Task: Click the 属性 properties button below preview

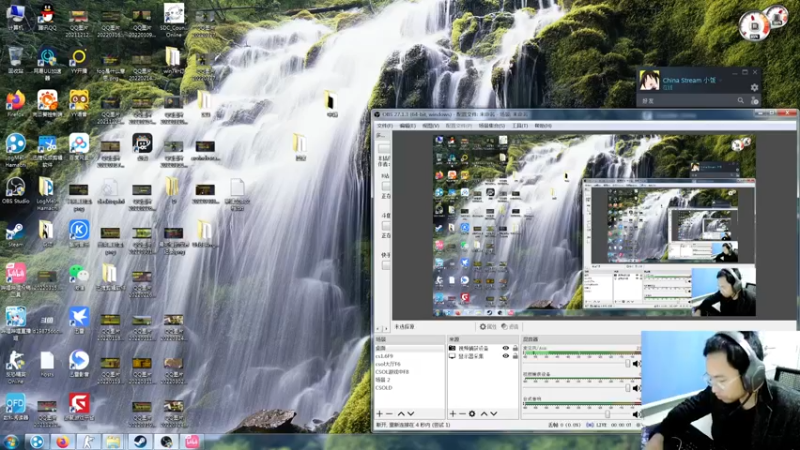Action: click(488, 327)
